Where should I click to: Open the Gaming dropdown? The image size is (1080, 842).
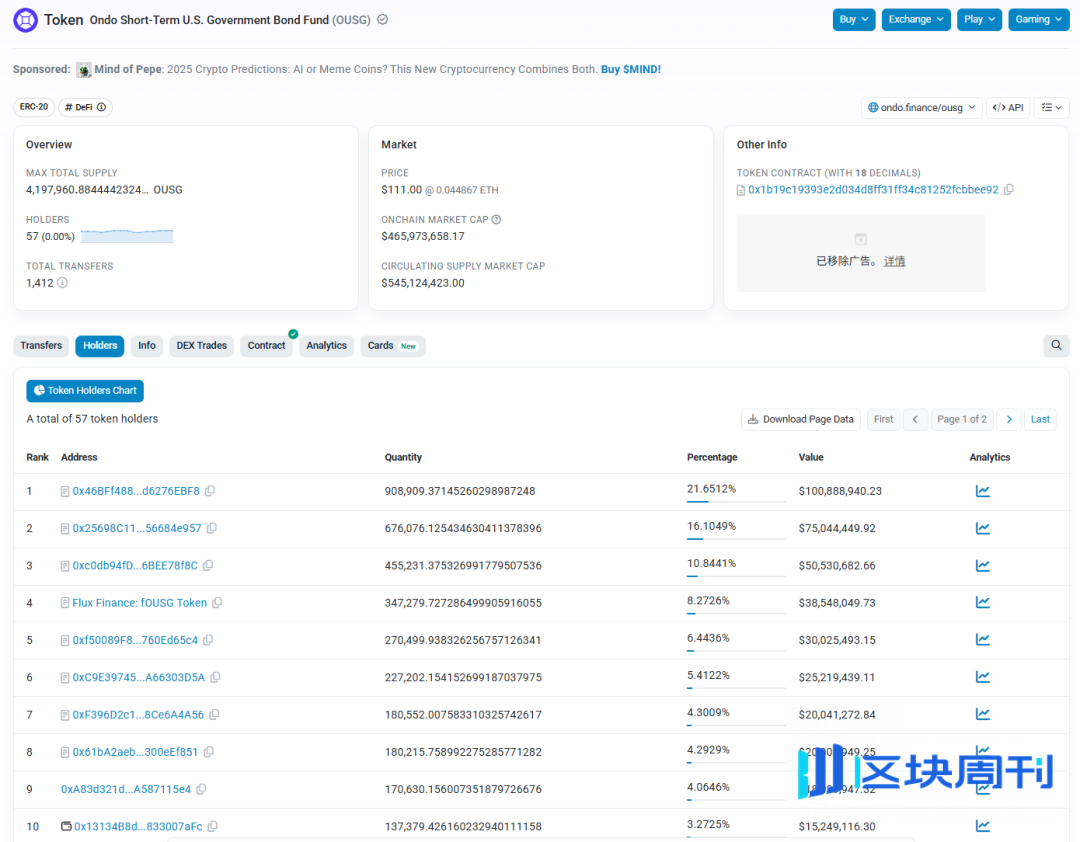click(1039, 19)
